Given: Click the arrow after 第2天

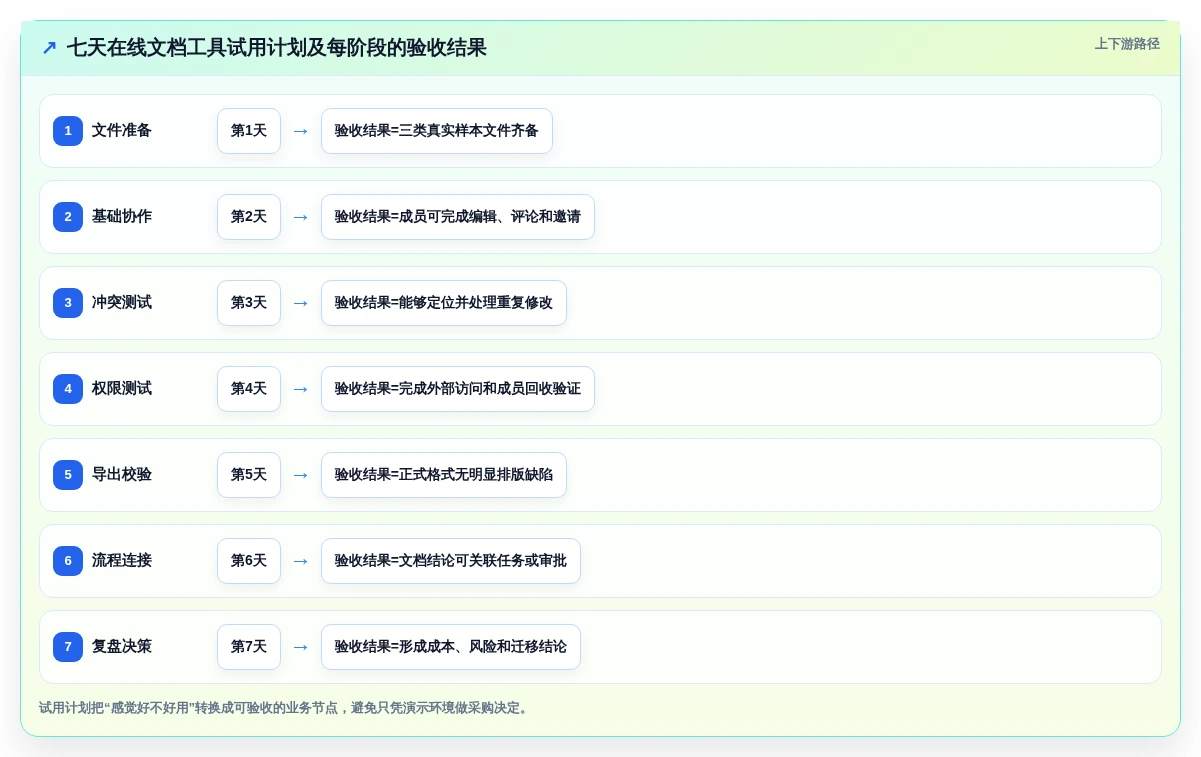Looking at the screenshot, I should [301, 217].
